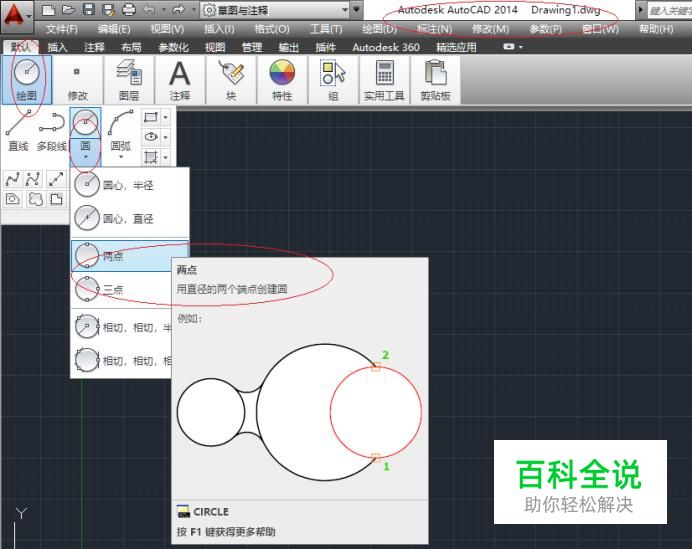Click the rectangle tool icon
This screenshot has height=549, width=692.
[x=151, y=117]
